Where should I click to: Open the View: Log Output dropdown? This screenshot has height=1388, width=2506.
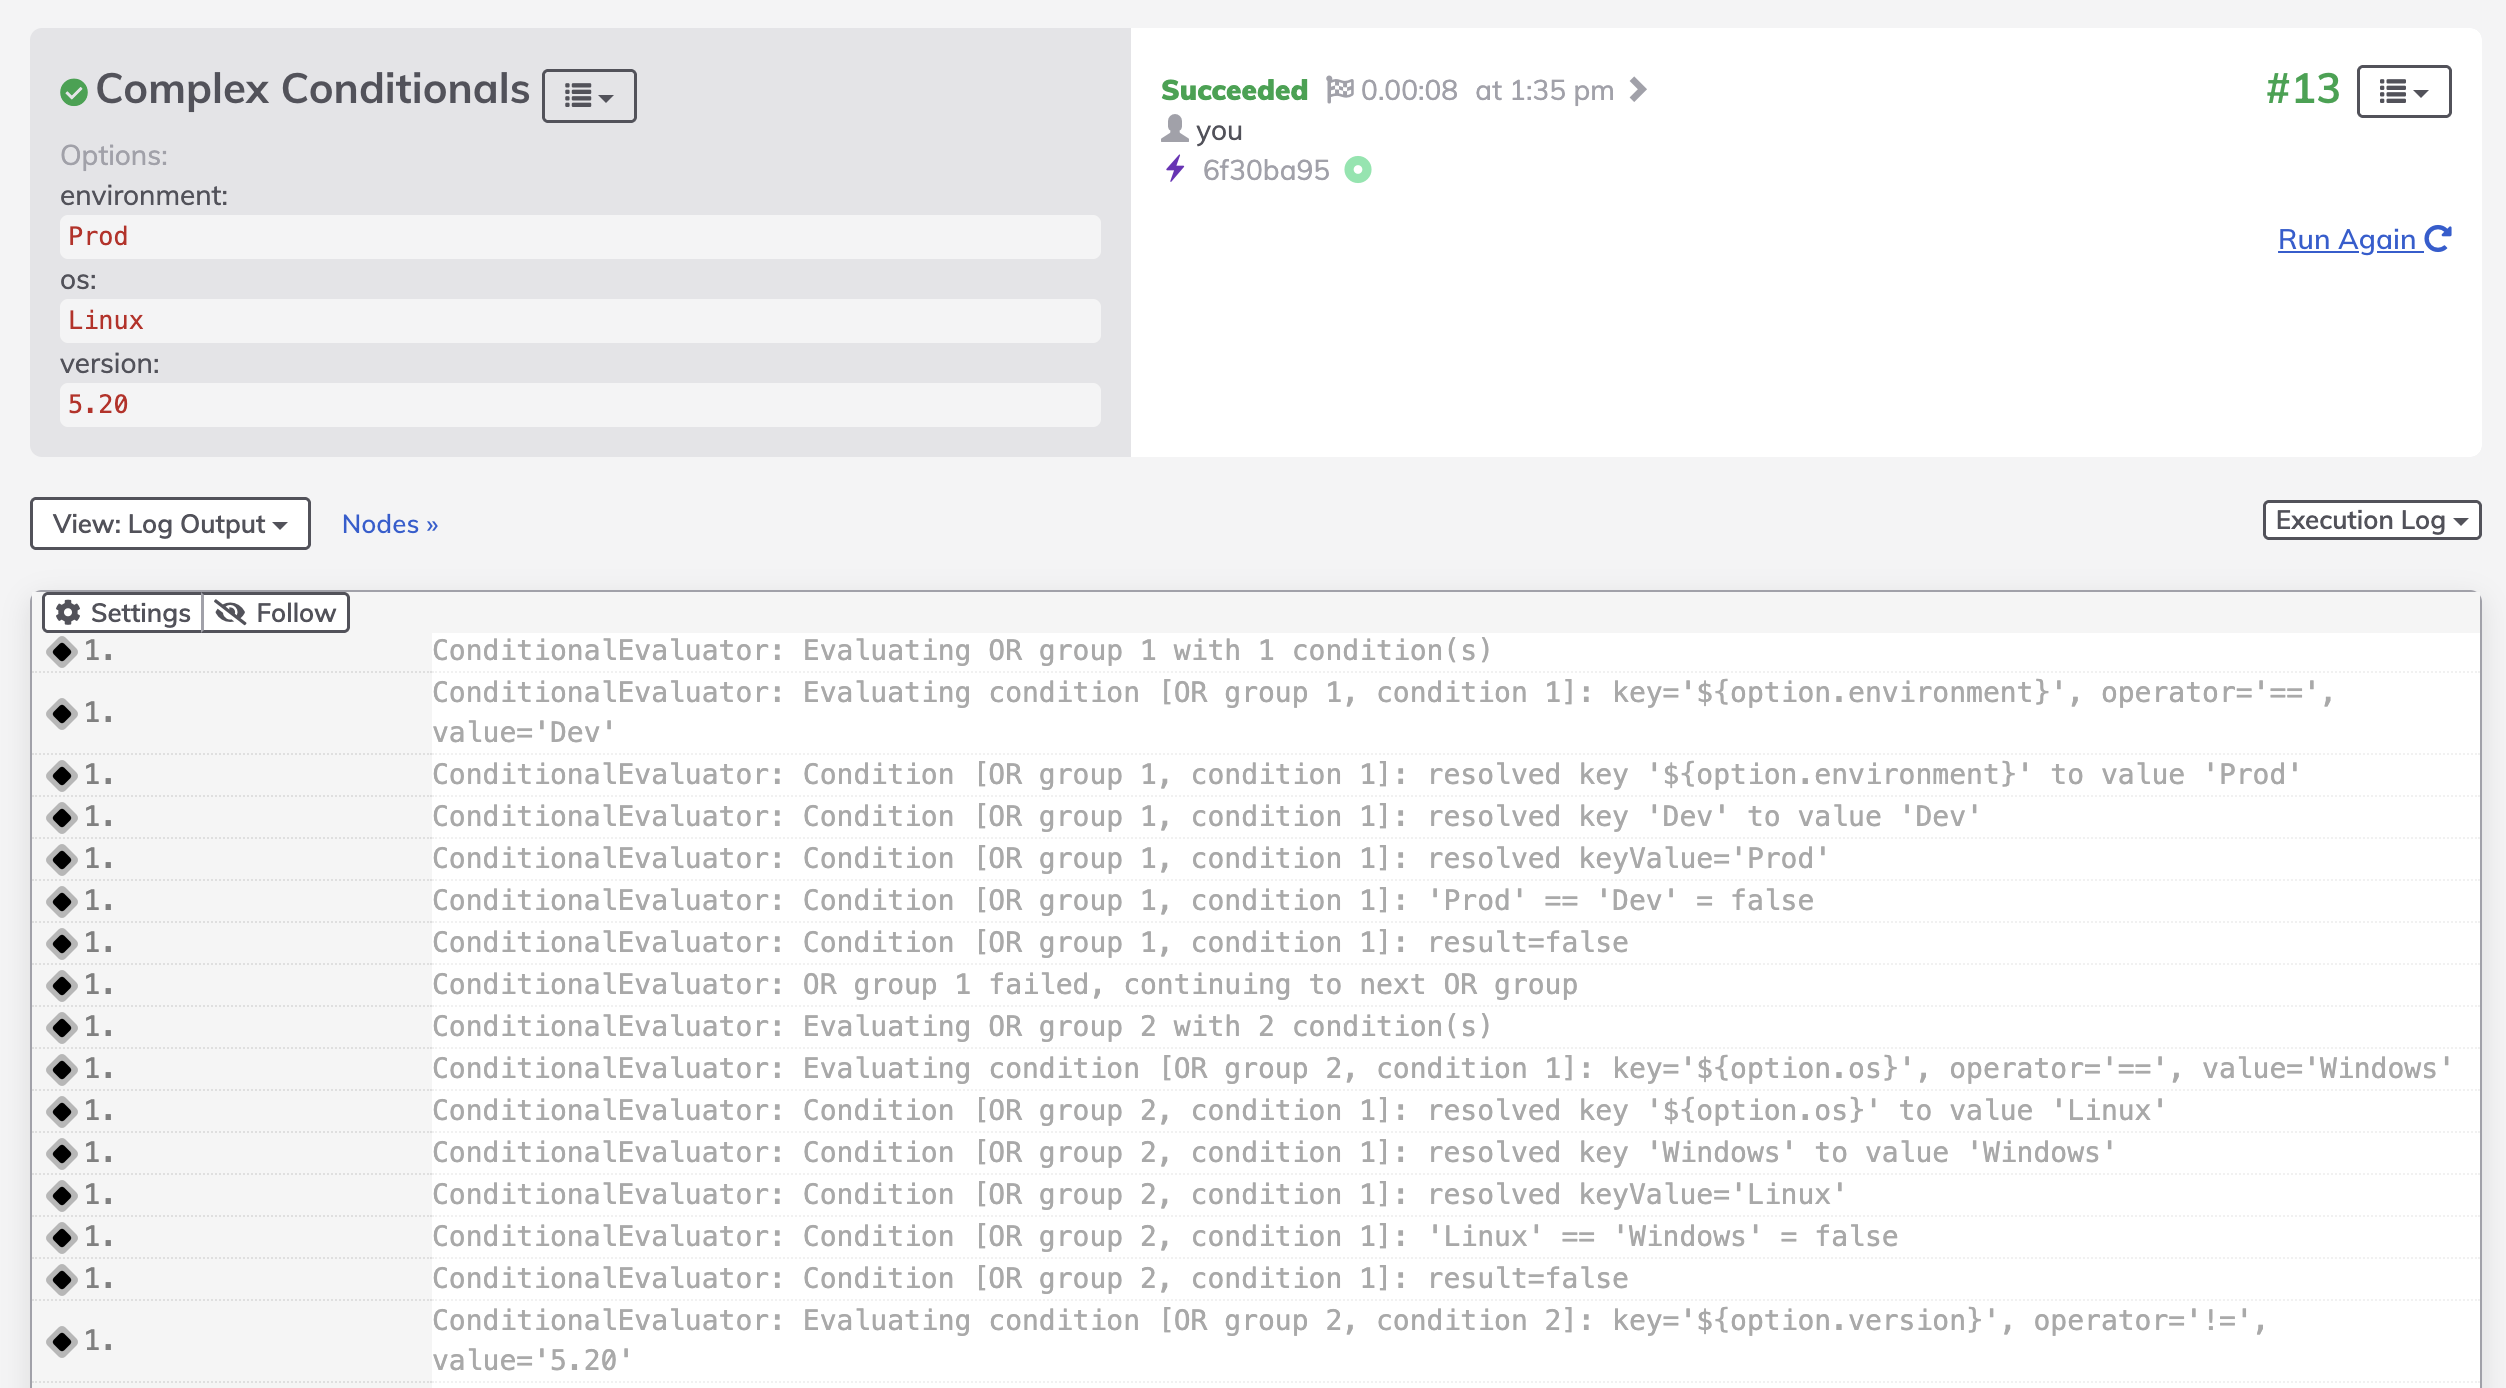(170, 523)
